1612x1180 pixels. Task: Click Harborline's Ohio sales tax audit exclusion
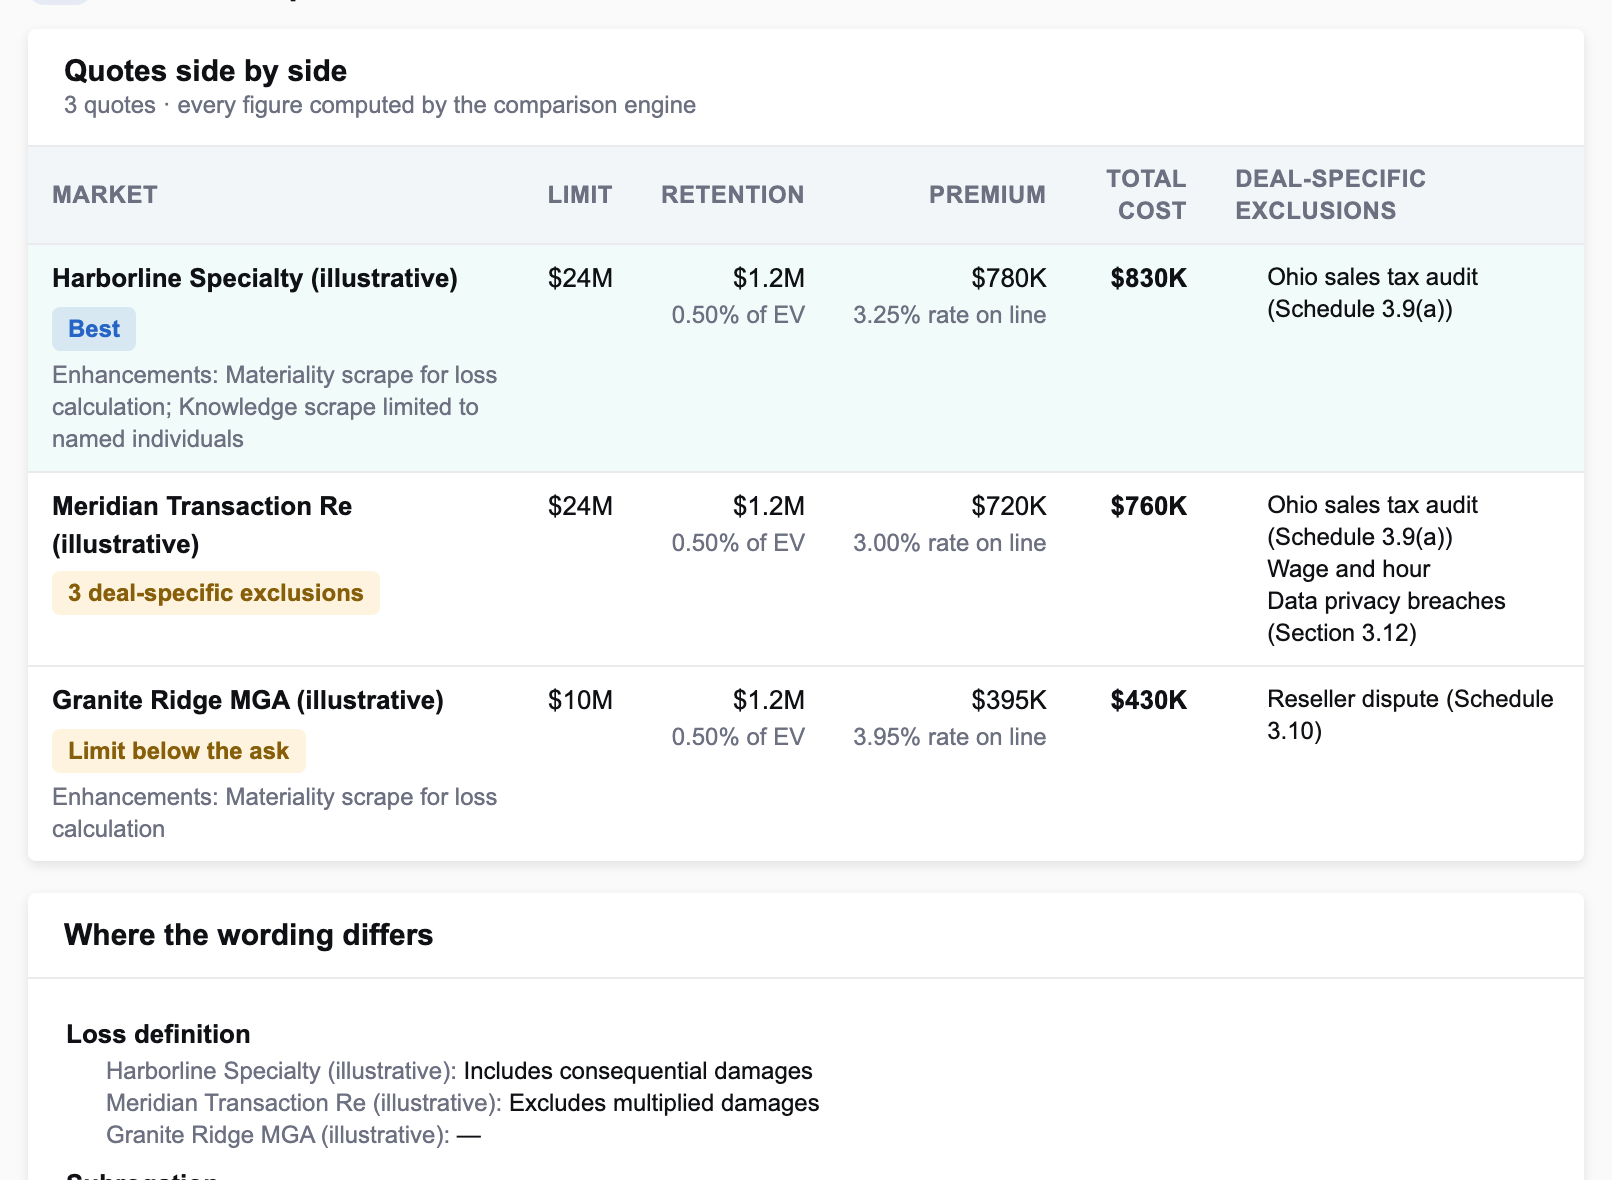pos(1372,293)
